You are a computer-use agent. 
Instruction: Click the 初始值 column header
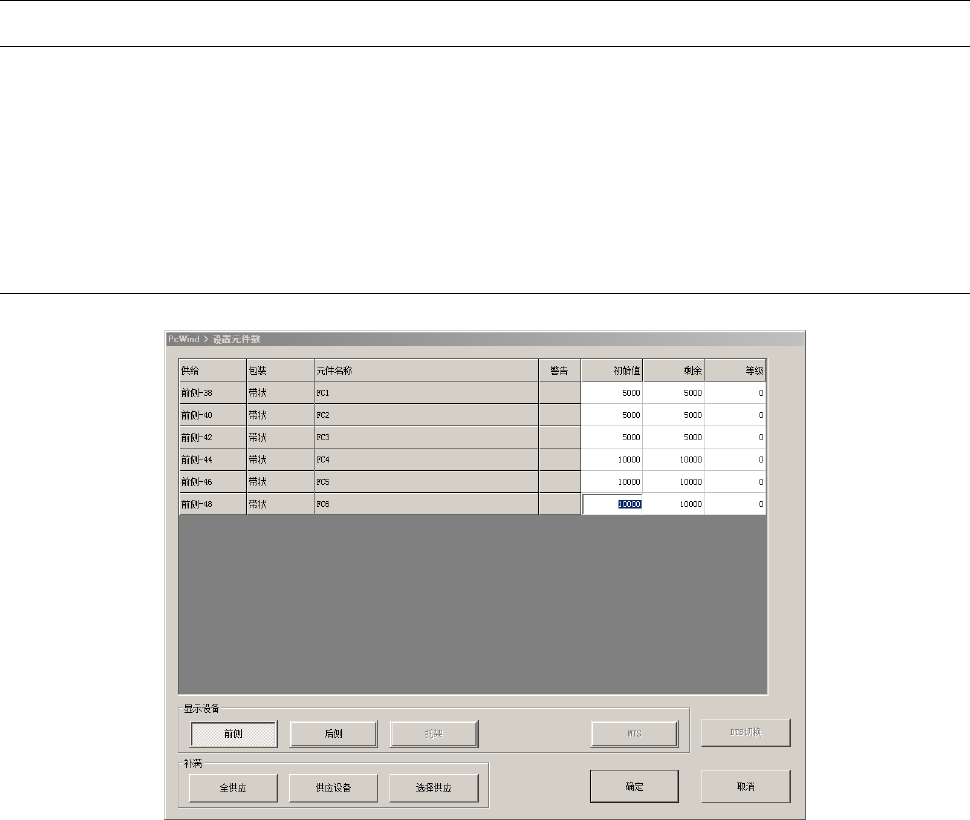coord(612,370)
